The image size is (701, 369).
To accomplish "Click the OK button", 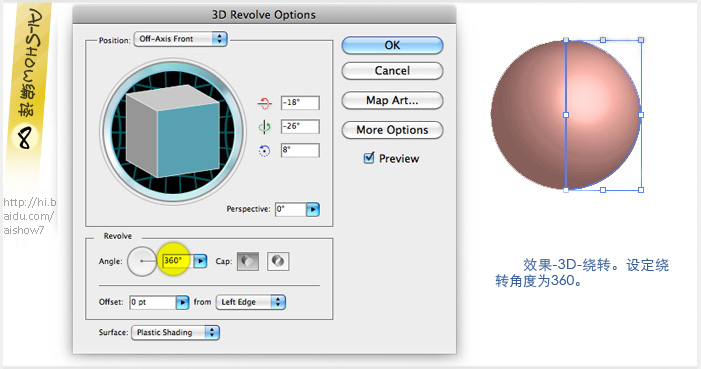I will [392, 45].
